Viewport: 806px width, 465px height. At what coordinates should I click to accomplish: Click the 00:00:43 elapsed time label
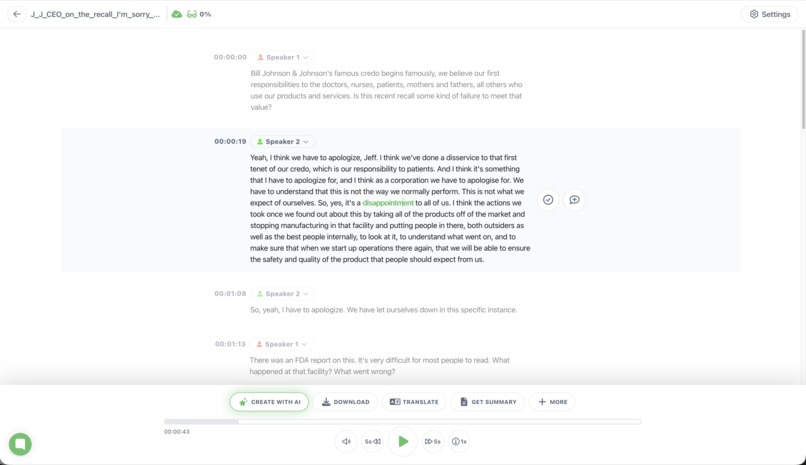pos(177,432)
